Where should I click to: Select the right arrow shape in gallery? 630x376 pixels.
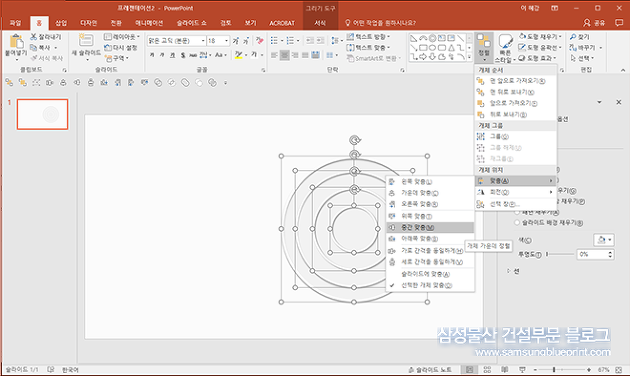click(423, 57)
